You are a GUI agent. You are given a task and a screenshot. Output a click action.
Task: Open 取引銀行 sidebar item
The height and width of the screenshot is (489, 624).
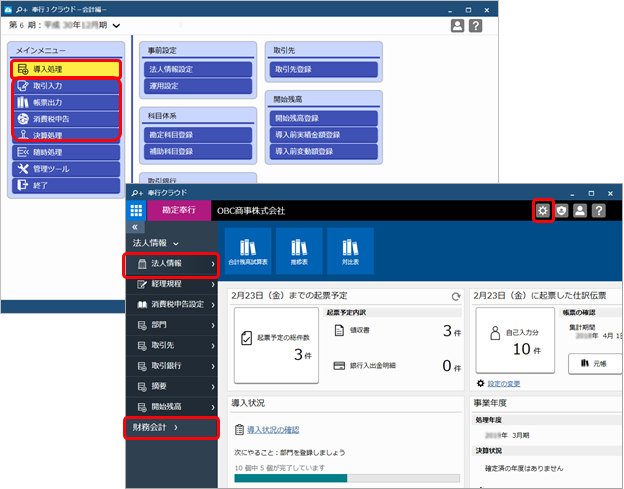click(x=172, y=366)
